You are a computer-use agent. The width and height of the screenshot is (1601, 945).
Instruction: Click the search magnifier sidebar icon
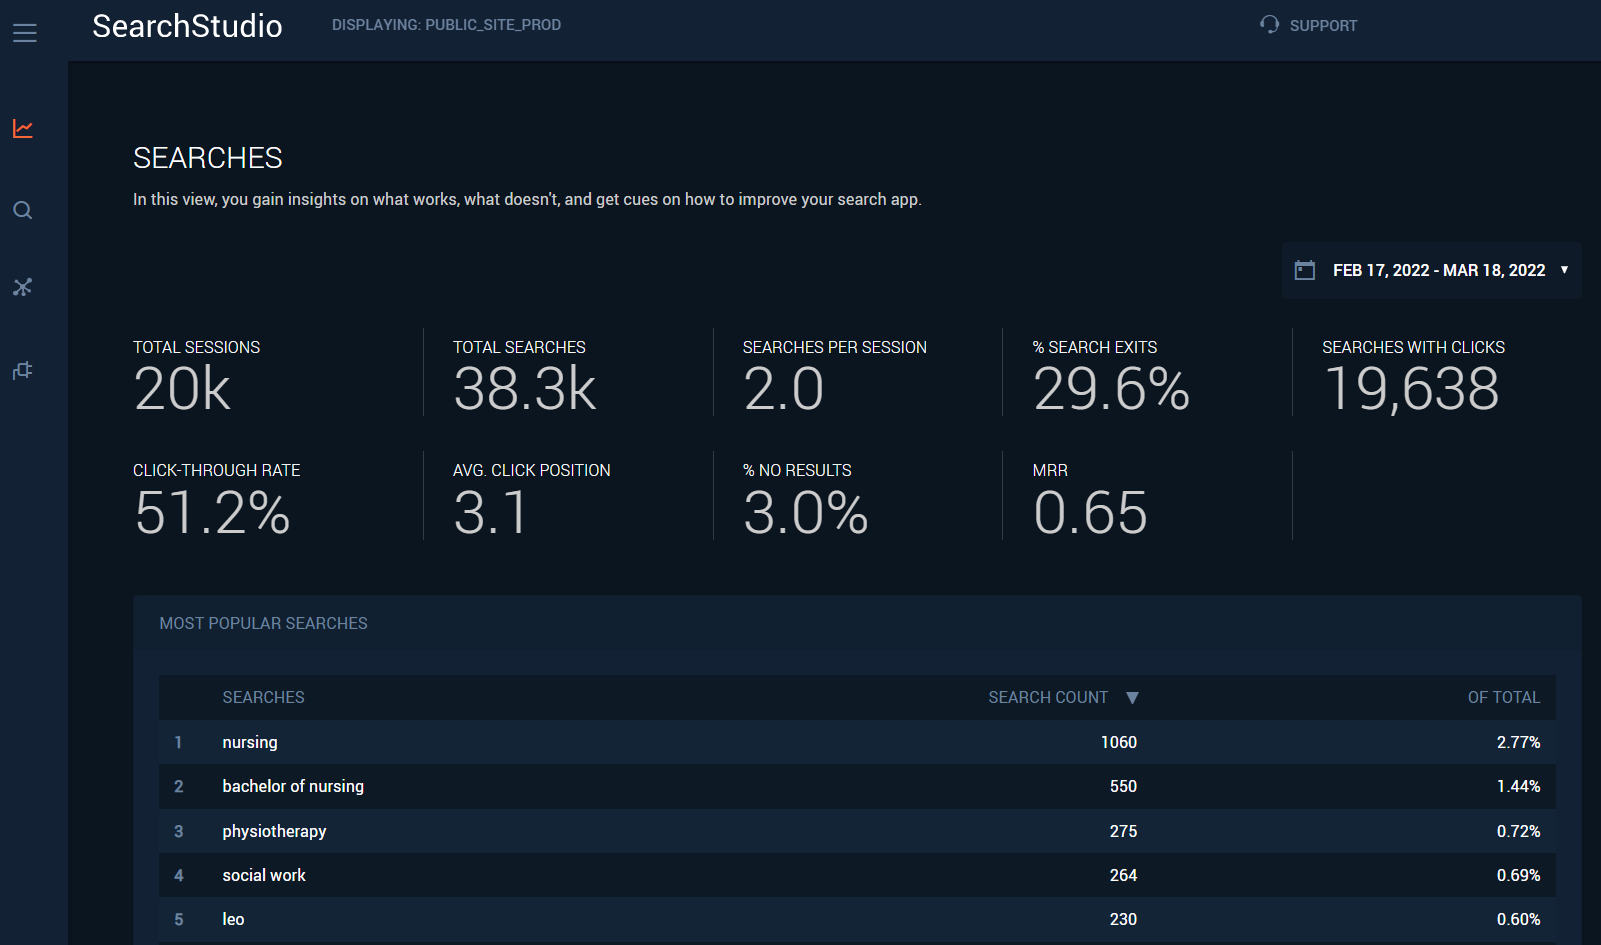tap(23, 210)
